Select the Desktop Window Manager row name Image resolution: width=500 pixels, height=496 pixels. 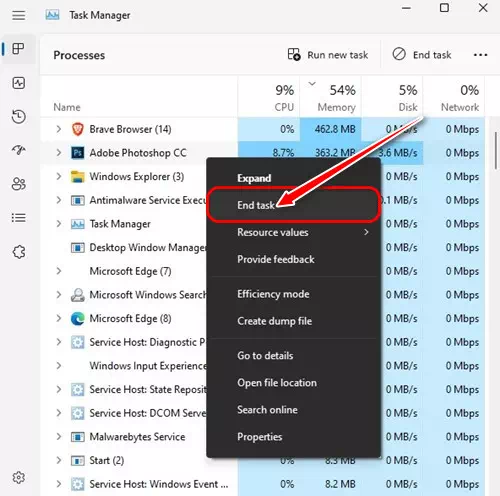point(148,248)
